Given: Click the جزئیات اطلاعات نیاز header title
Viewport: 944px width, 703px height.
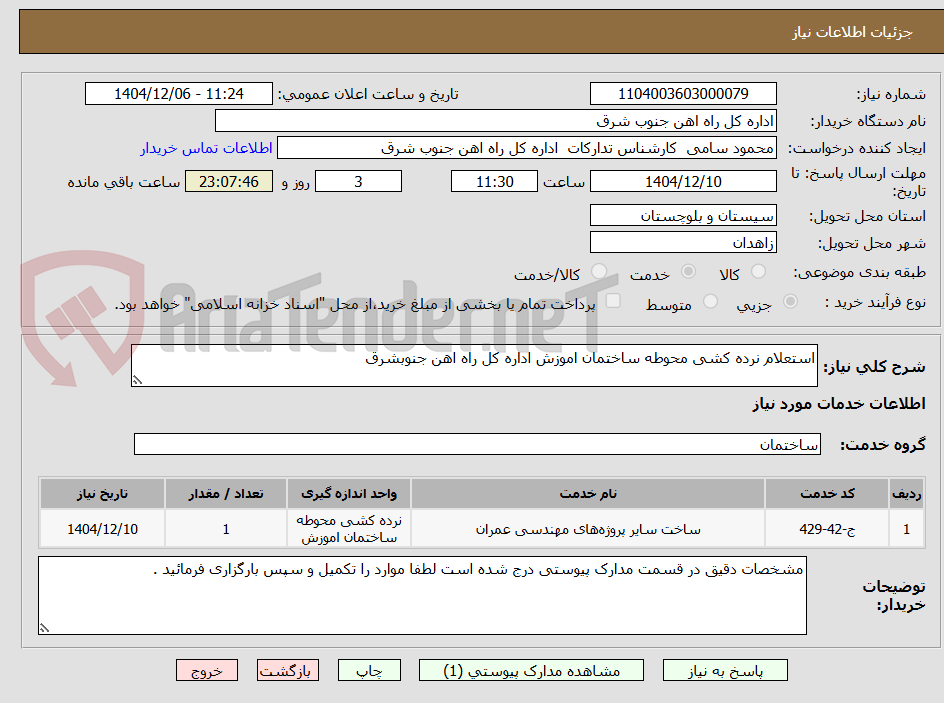Looking at the screenshot, I should coord(852,32).
